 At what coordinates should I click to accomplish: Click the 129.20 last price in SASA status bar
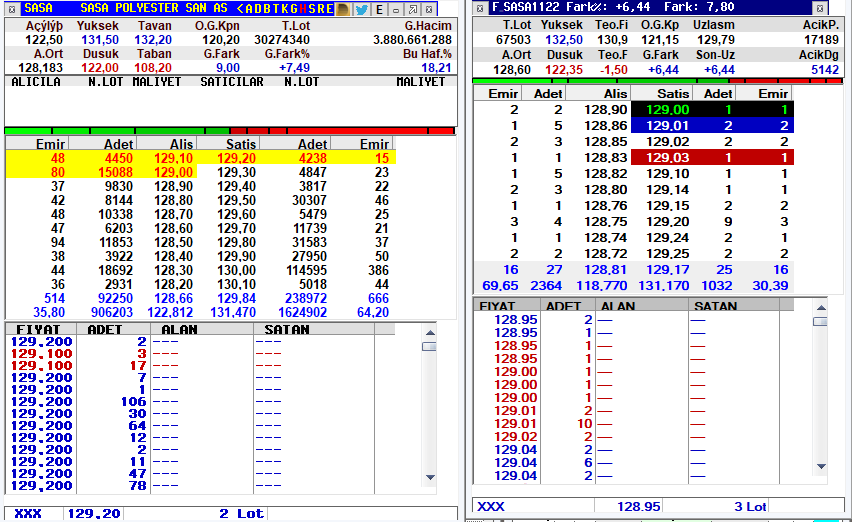[x=93, y=514]
